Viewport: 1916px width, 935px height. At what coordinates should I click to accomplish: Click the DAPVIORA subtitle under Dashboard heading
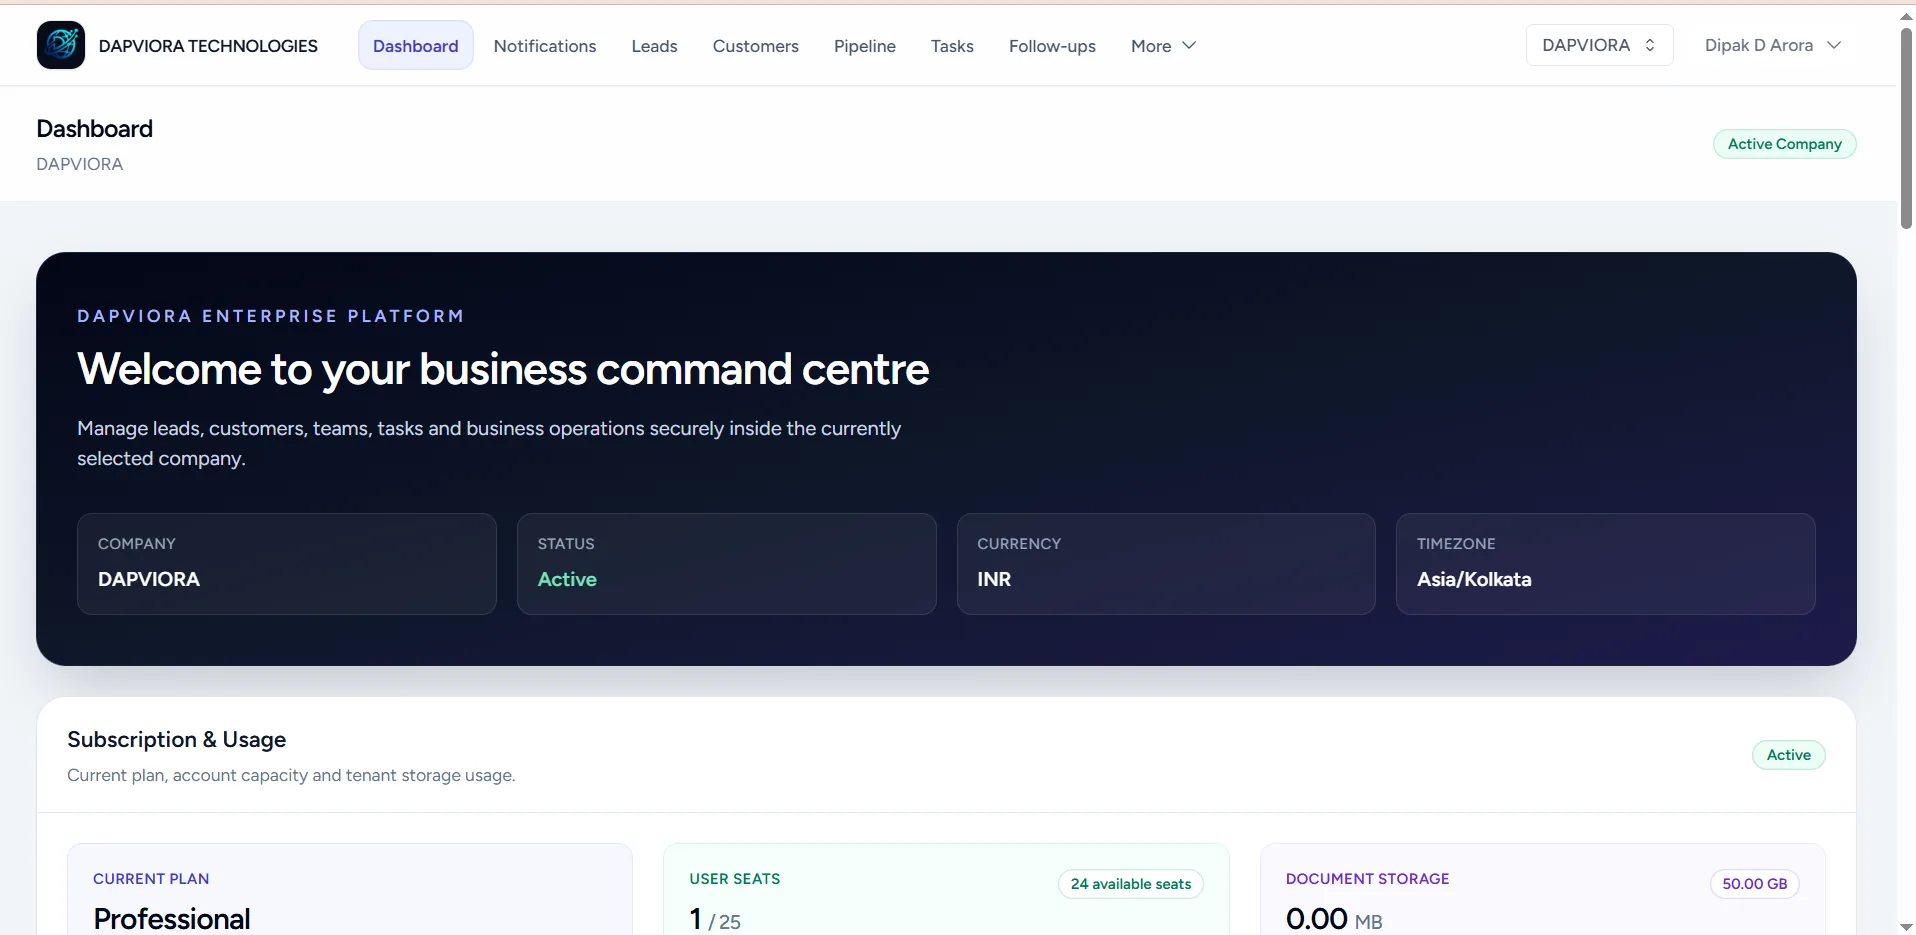tap(80, 164)
